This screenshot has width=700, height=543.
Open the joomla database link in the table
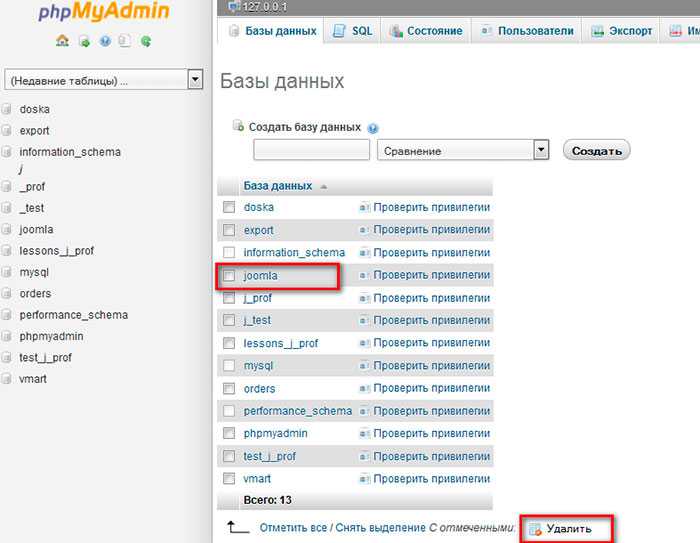click(x=260, y=276)
